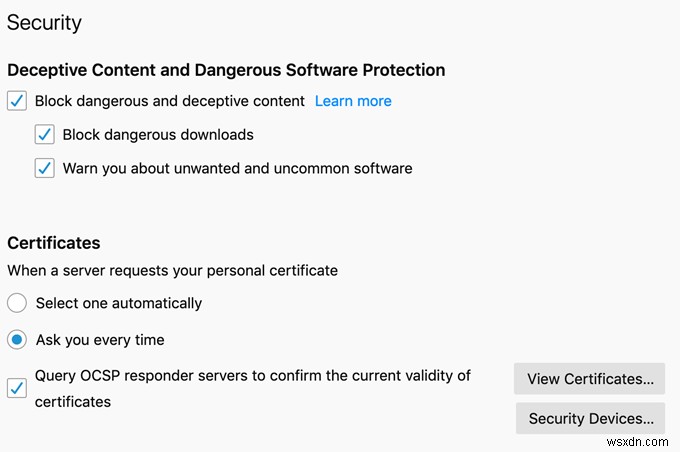Toggle the Block dangerous downloads checkbox
This screenshot has width=680, height=452.
pos(45,135)
